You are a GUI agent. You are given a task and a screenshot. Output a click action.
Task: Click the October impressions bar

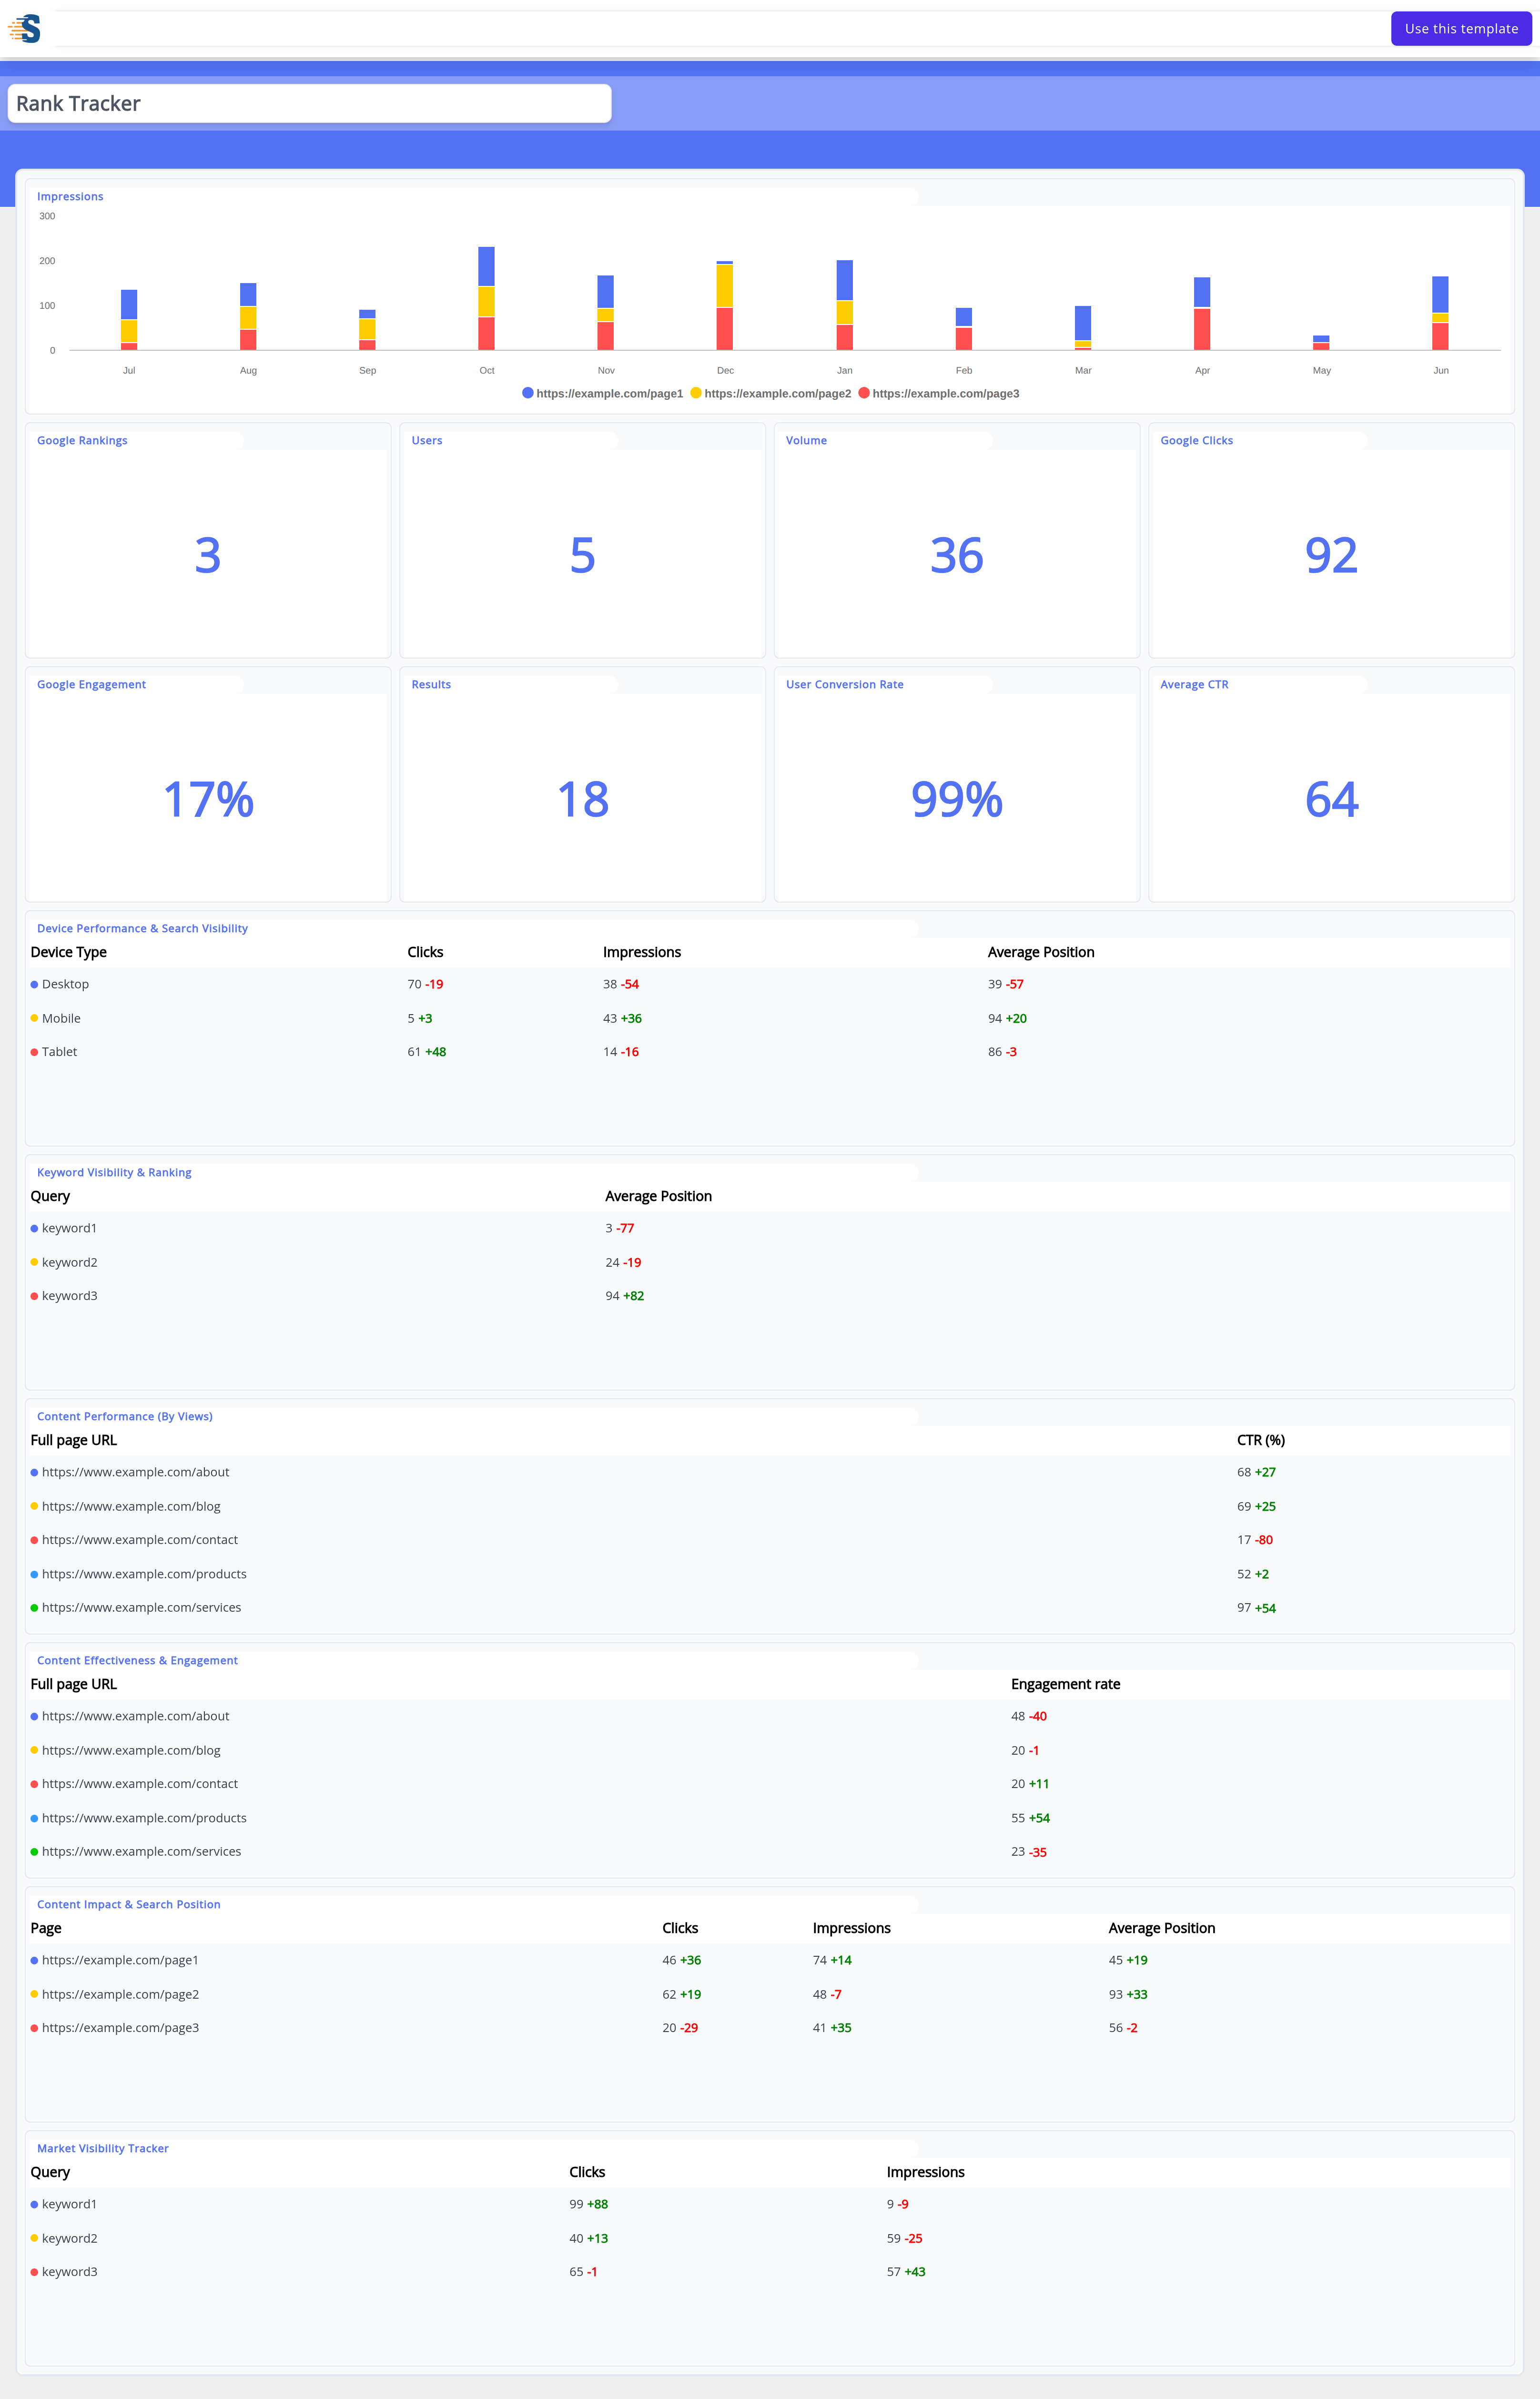click(x=486, y=298)
